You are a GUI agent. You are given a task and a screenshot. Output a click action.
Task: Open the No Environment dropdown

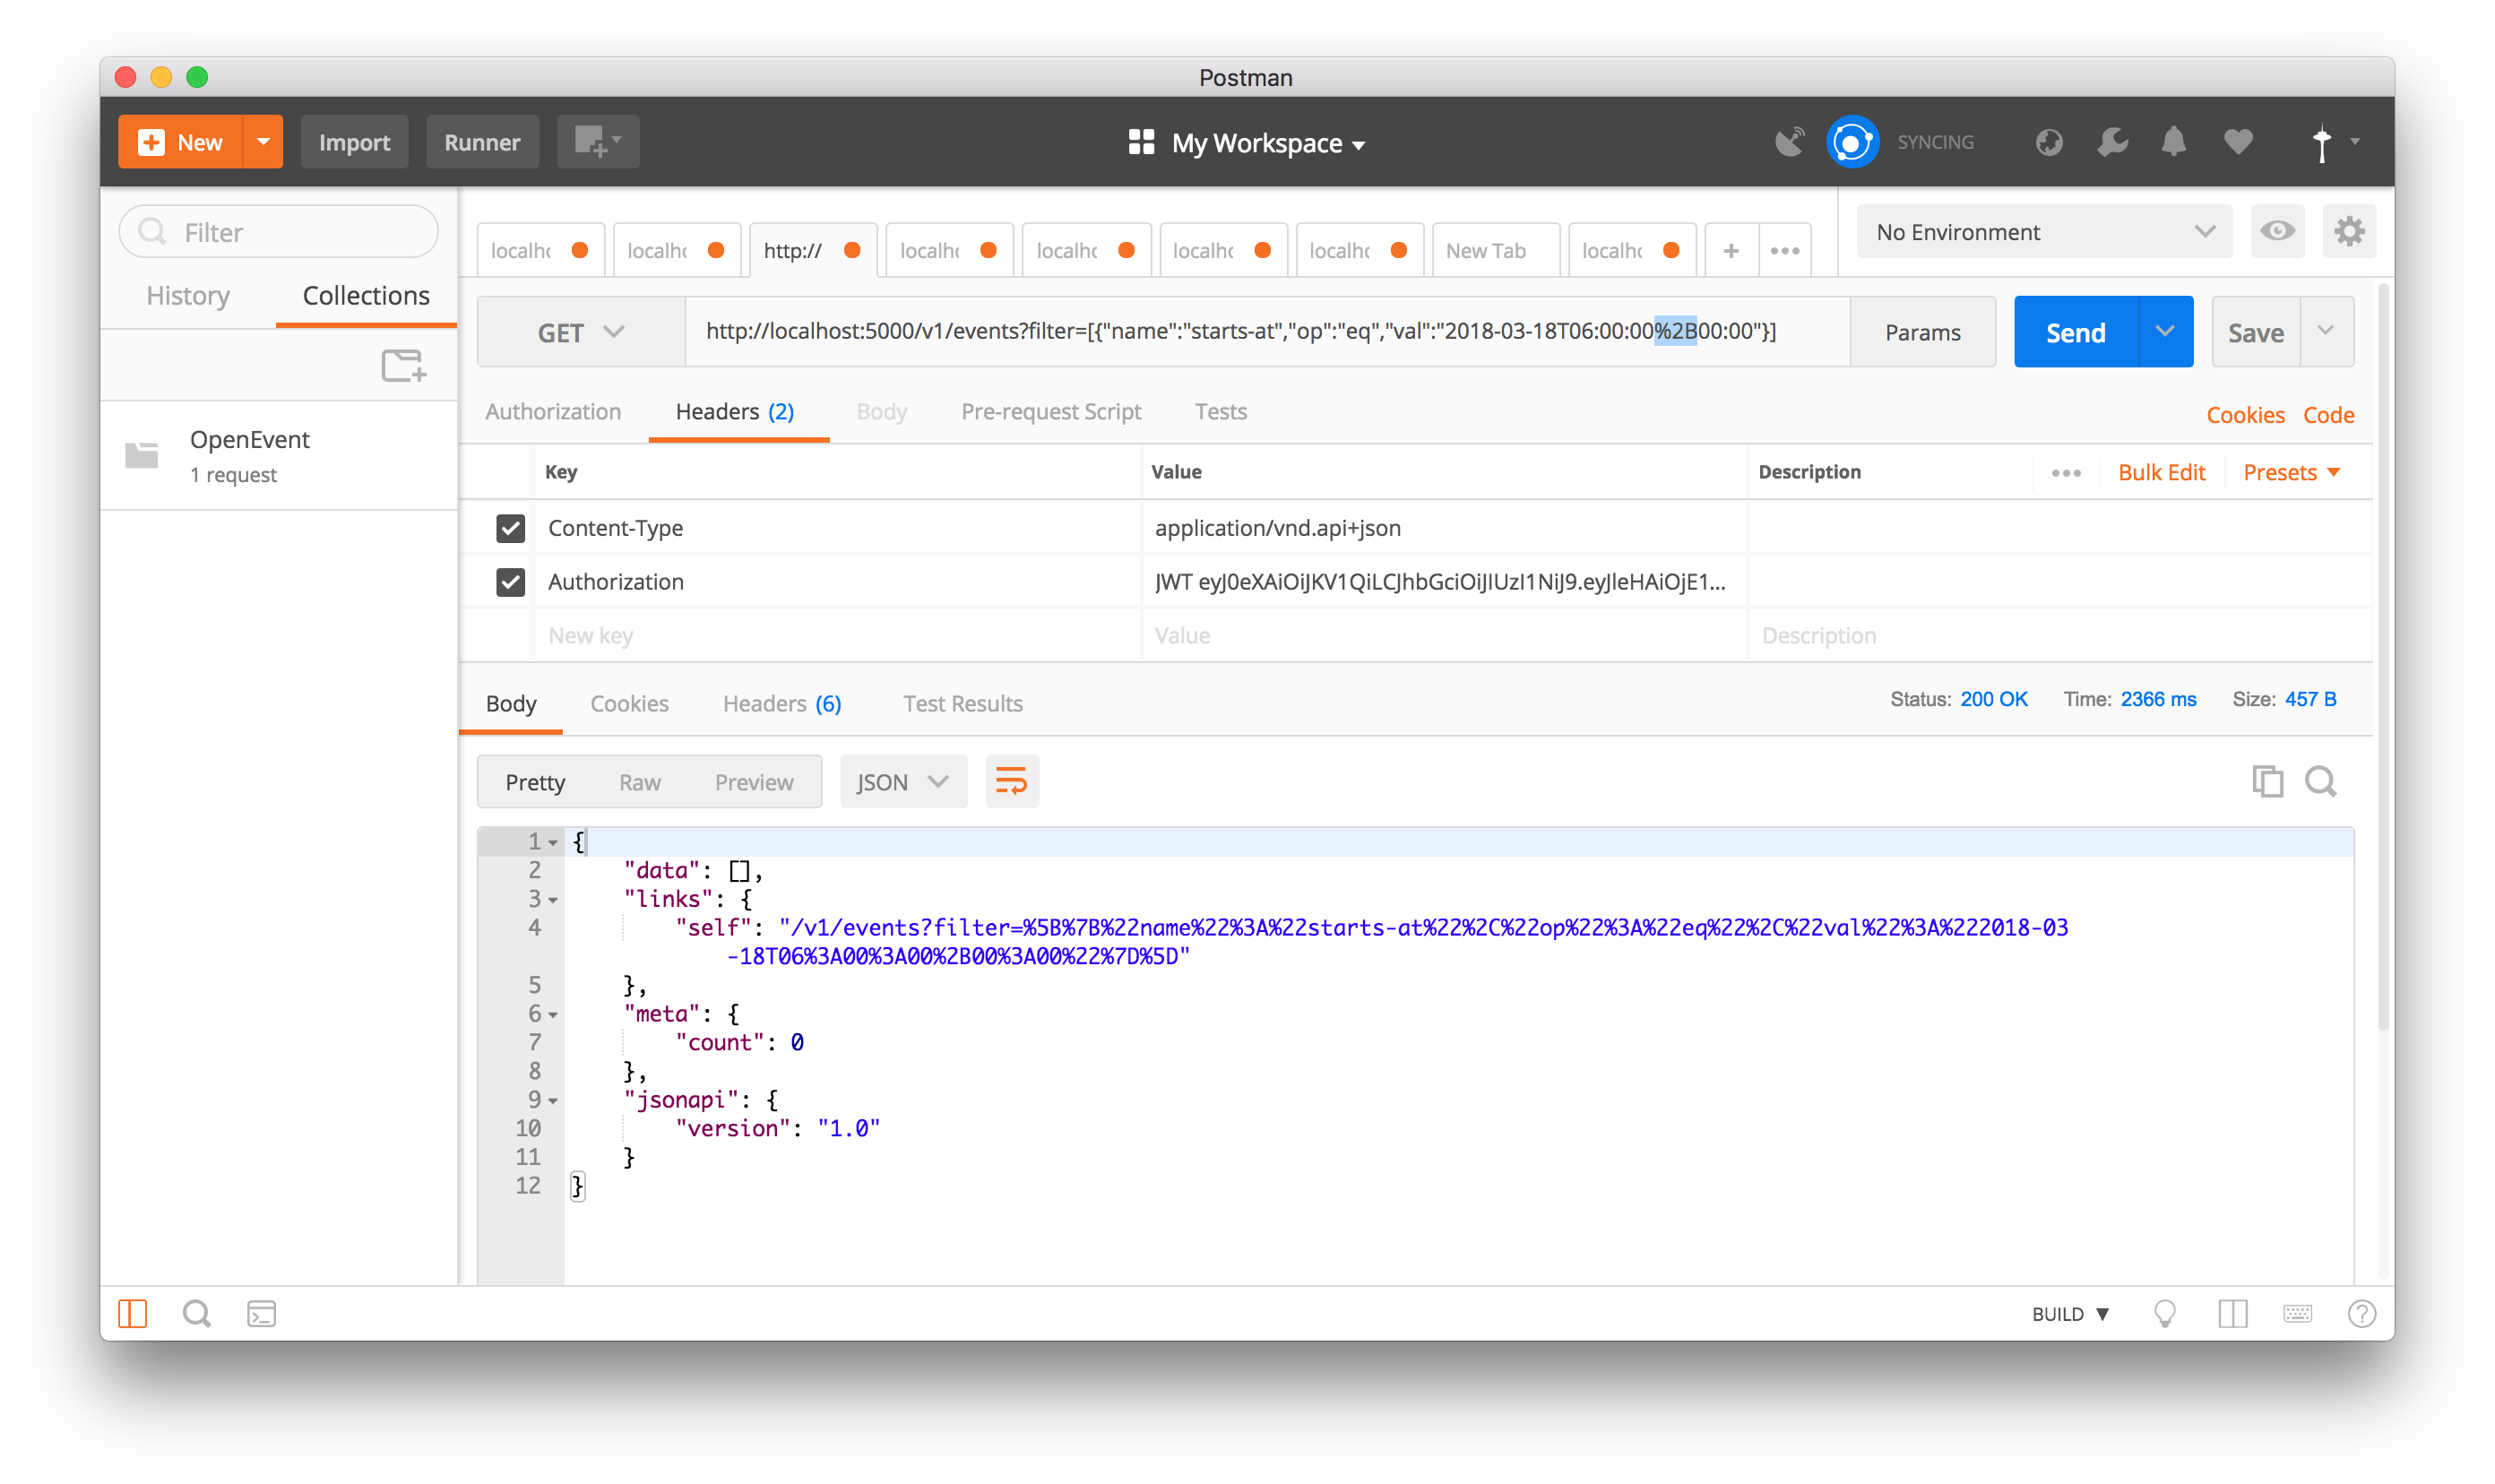point(2044,232)
